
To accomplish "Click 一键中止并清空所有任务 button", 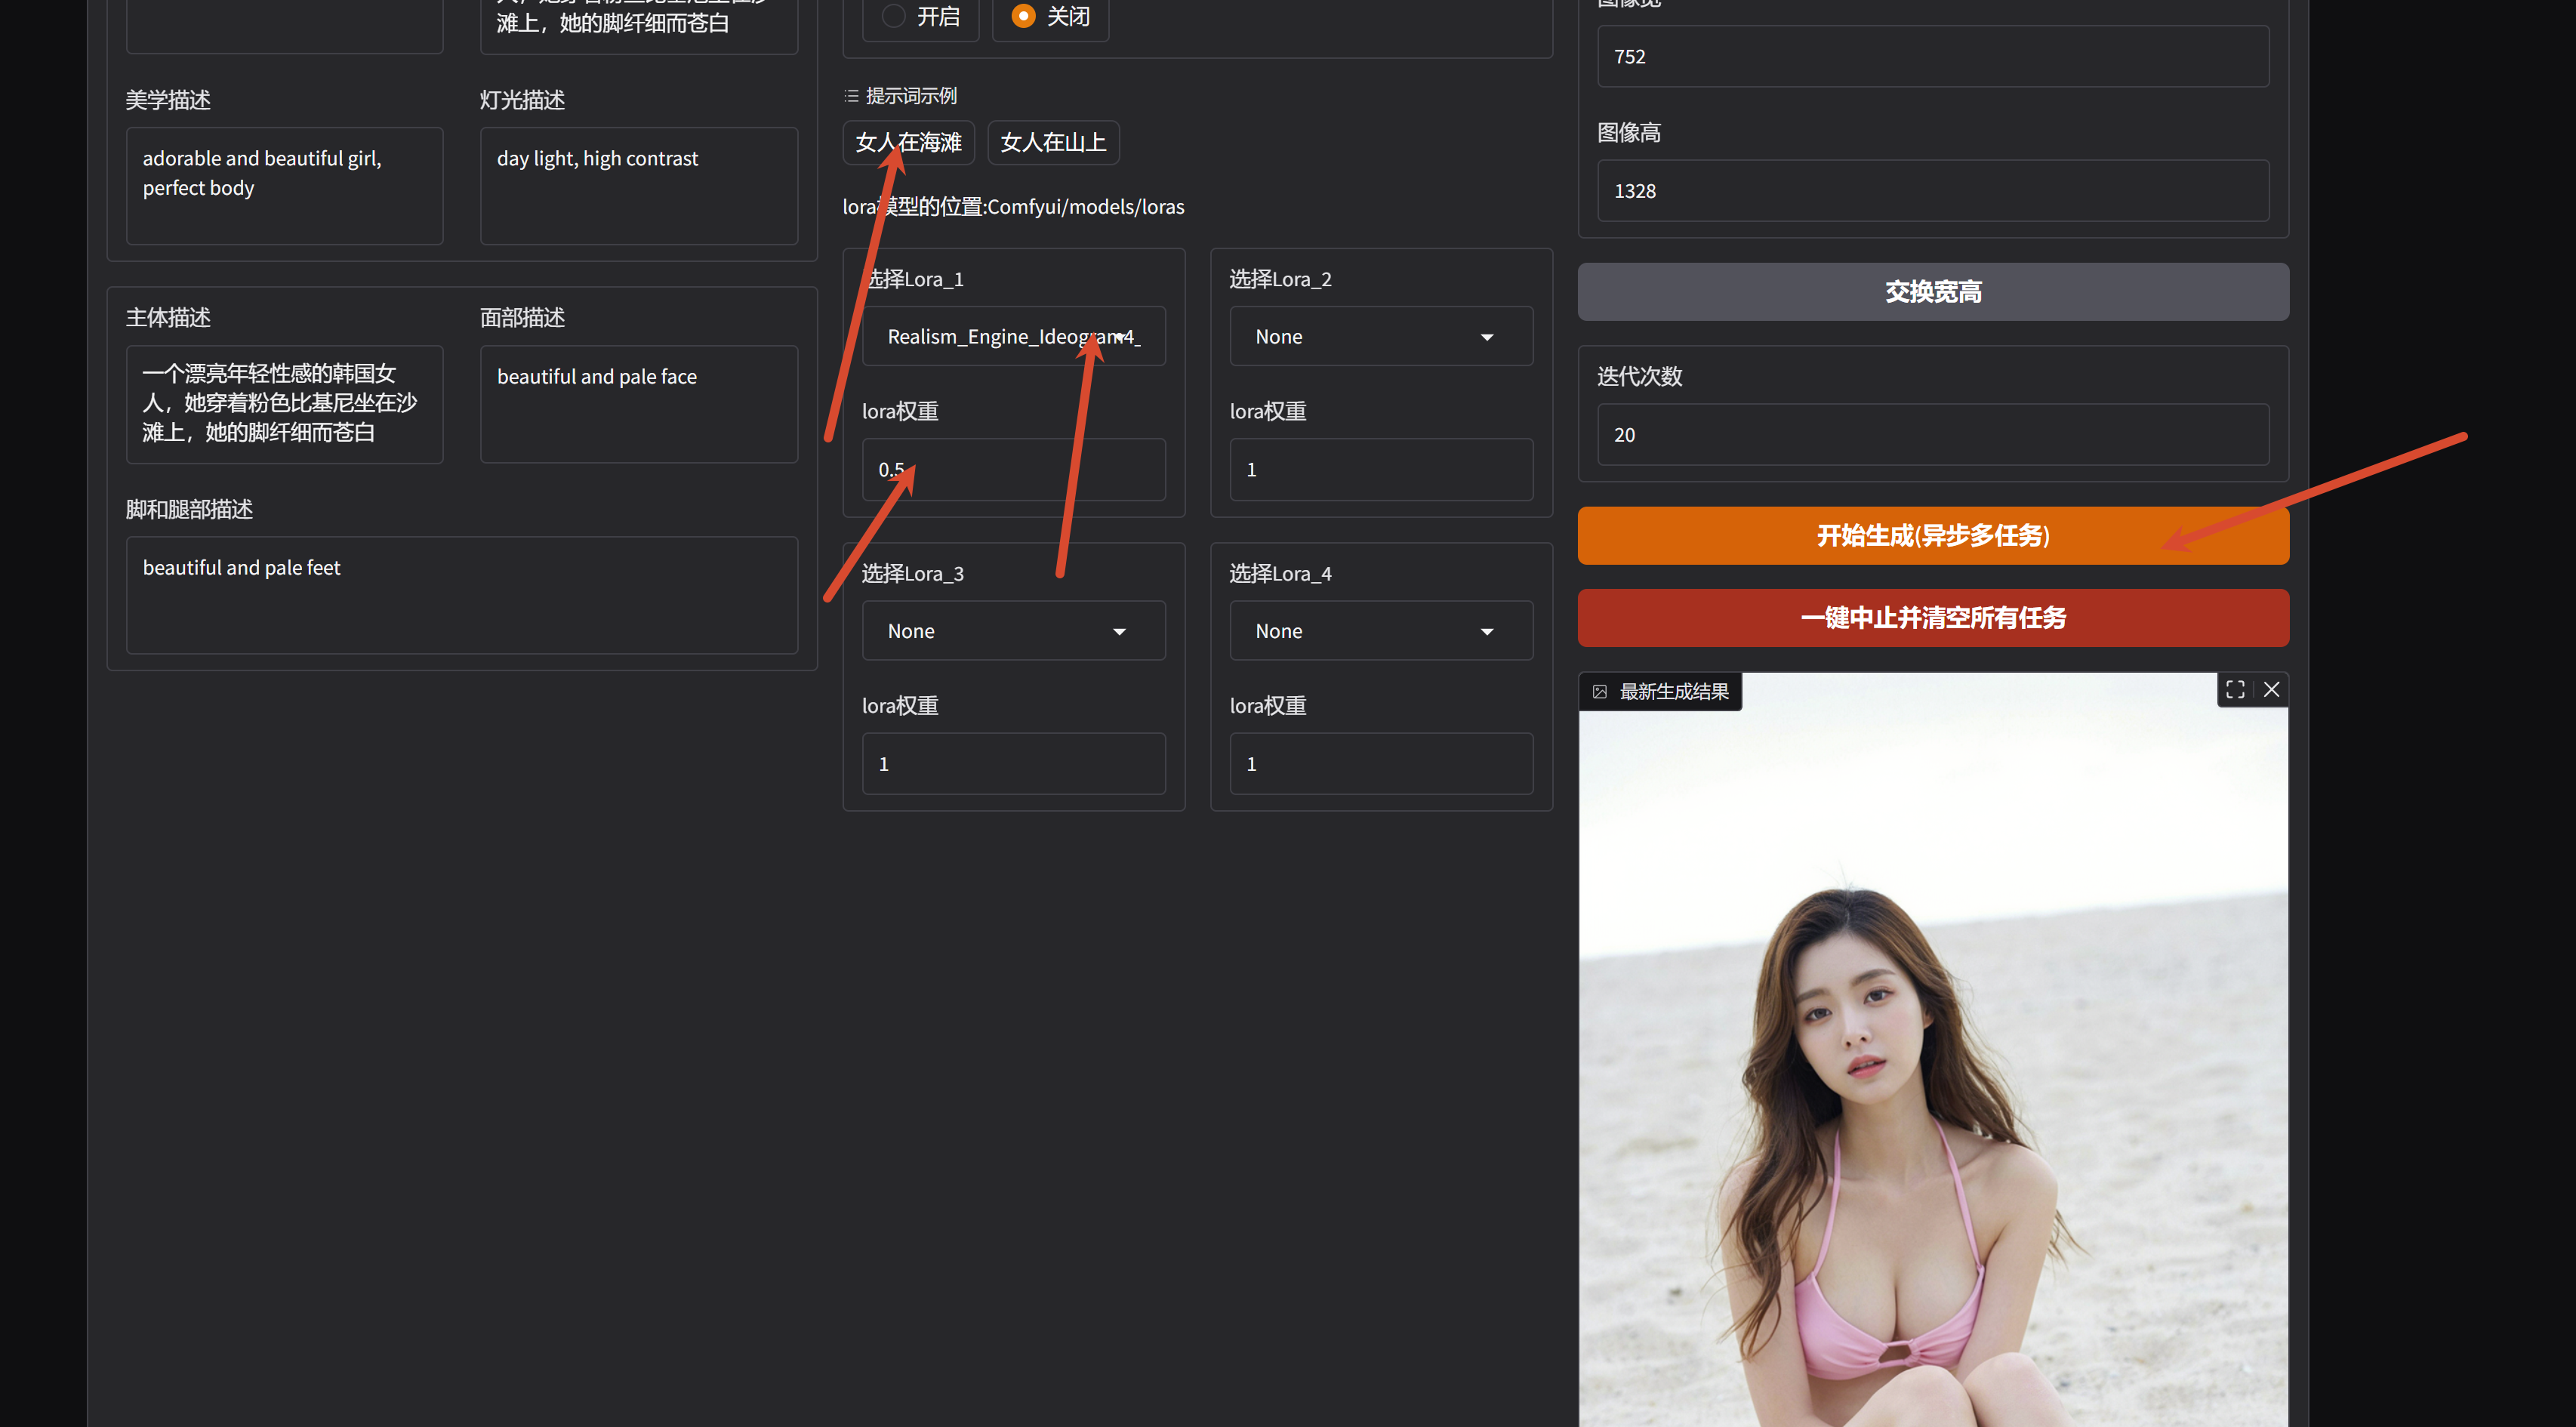I will [1933, 618].
